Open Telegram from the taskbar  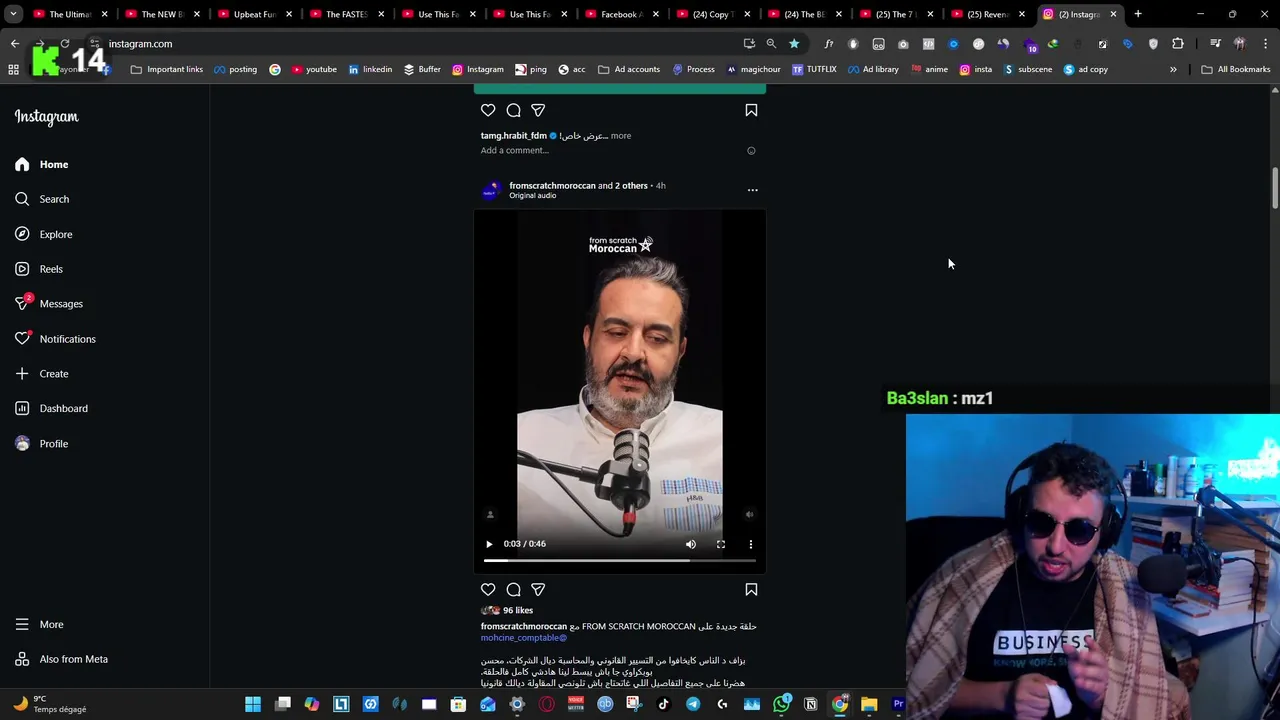click(x=693, y=704)
